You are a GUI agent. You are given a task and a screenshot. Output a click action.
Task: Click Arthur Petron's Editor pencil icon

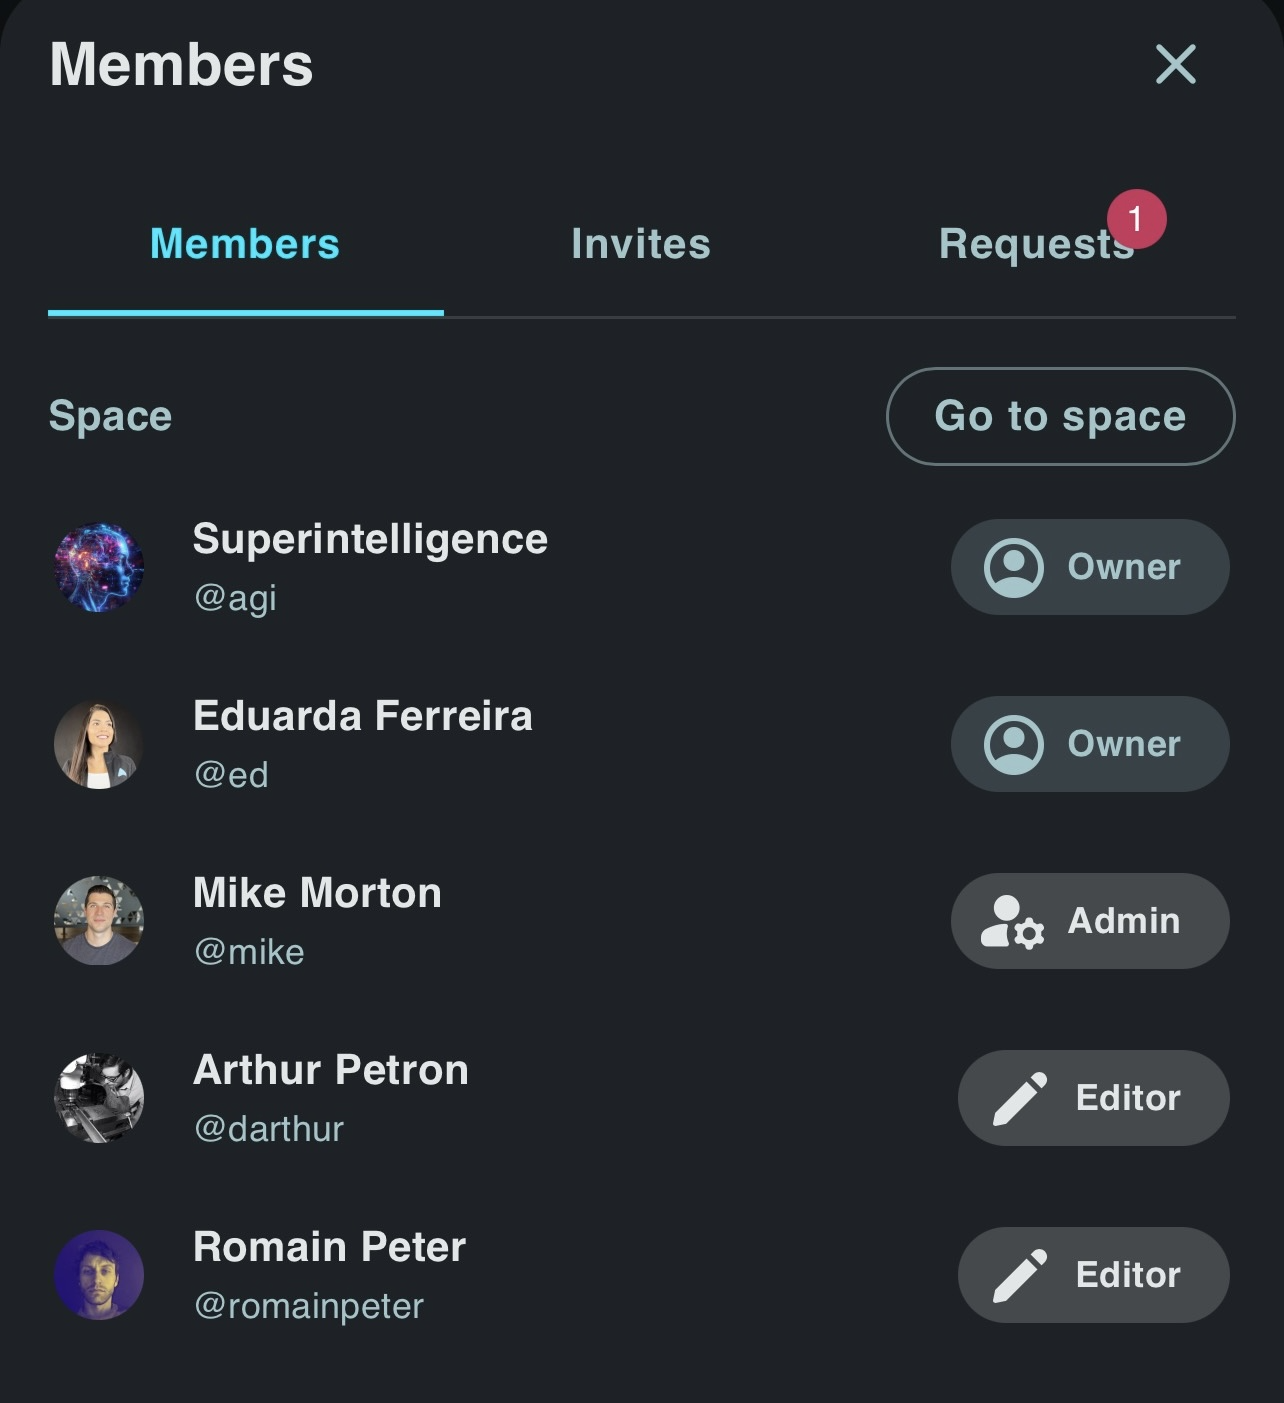[x=1019, y=1099]
